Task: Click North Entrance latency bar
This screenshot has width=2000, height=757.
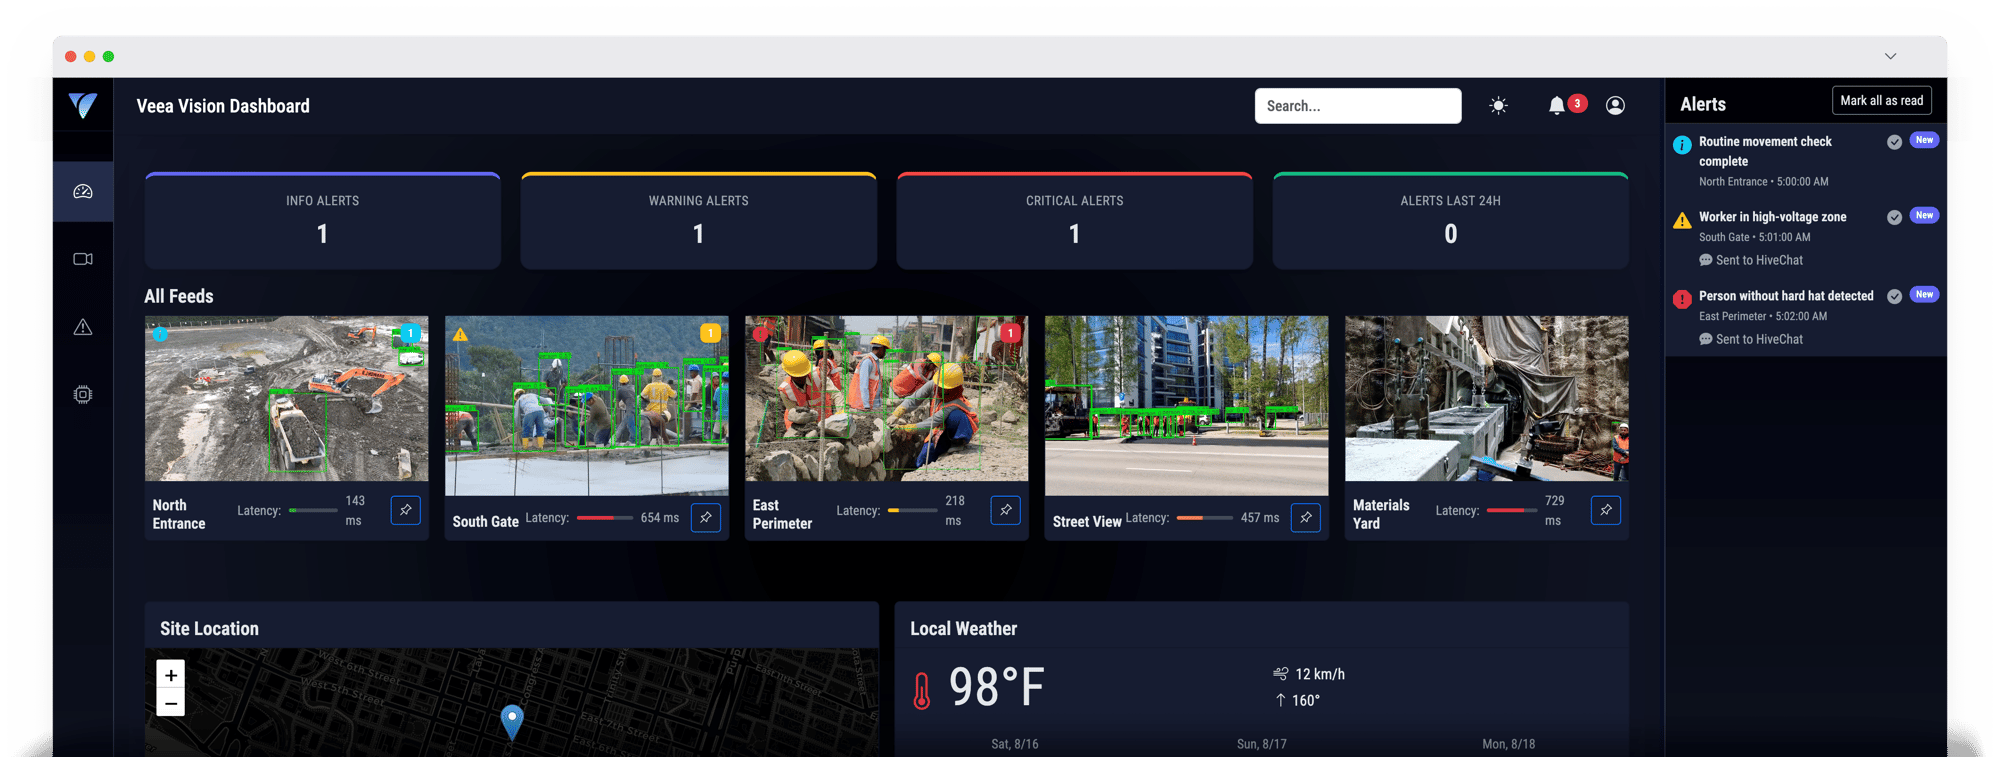Action: 313,510
